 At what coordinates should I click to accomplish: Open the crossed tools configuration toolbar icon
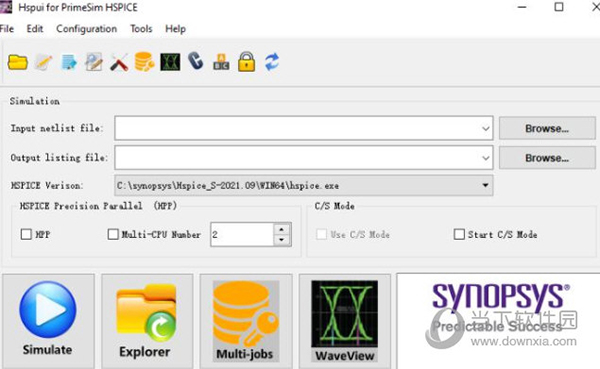tap(119, 62)
